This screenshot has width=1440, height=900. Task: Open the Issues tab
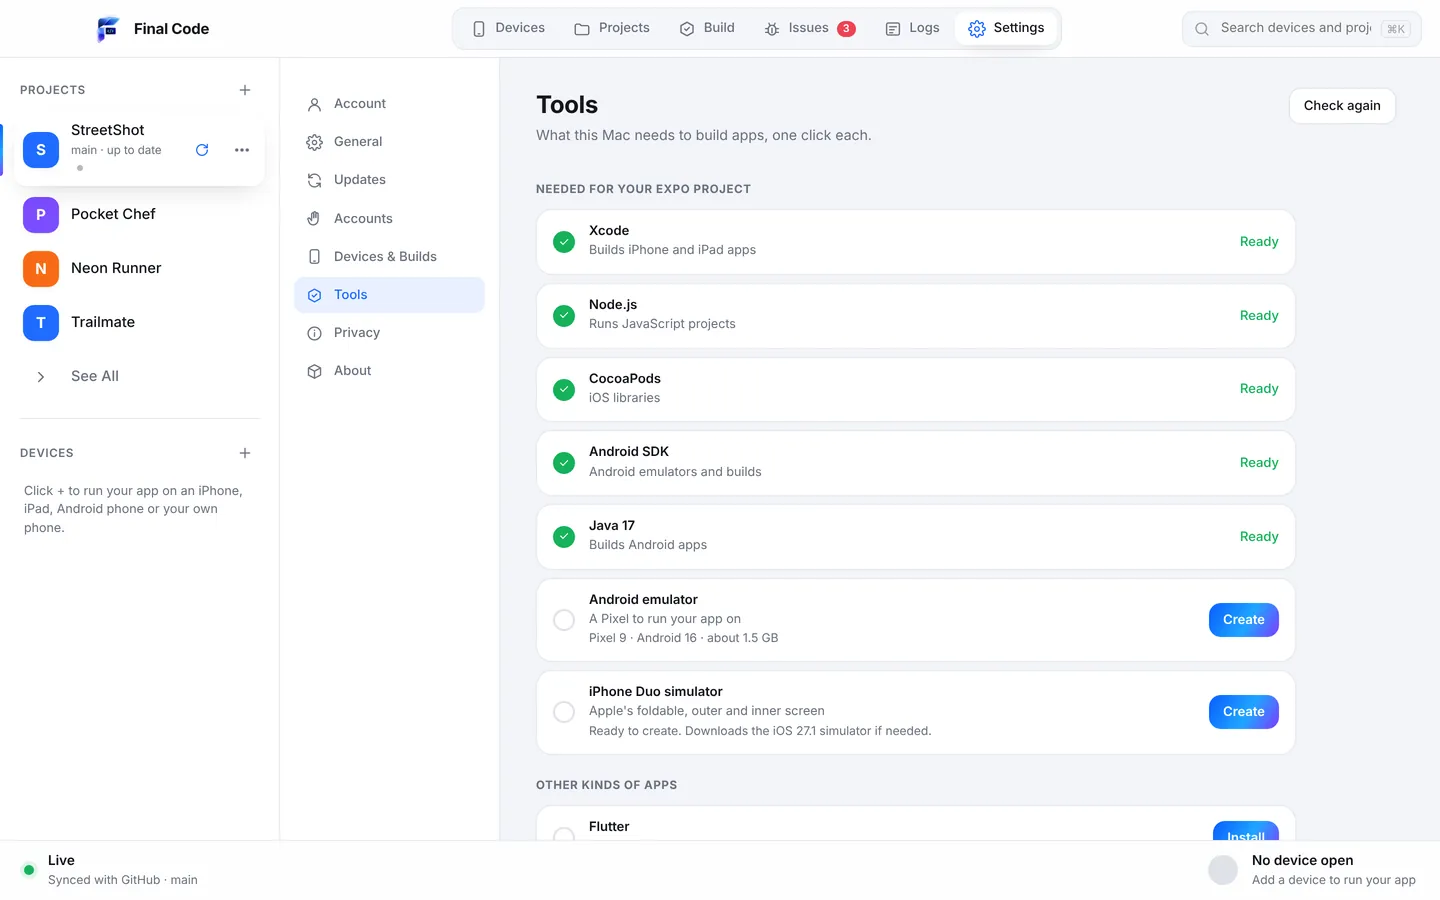point(810,28)
